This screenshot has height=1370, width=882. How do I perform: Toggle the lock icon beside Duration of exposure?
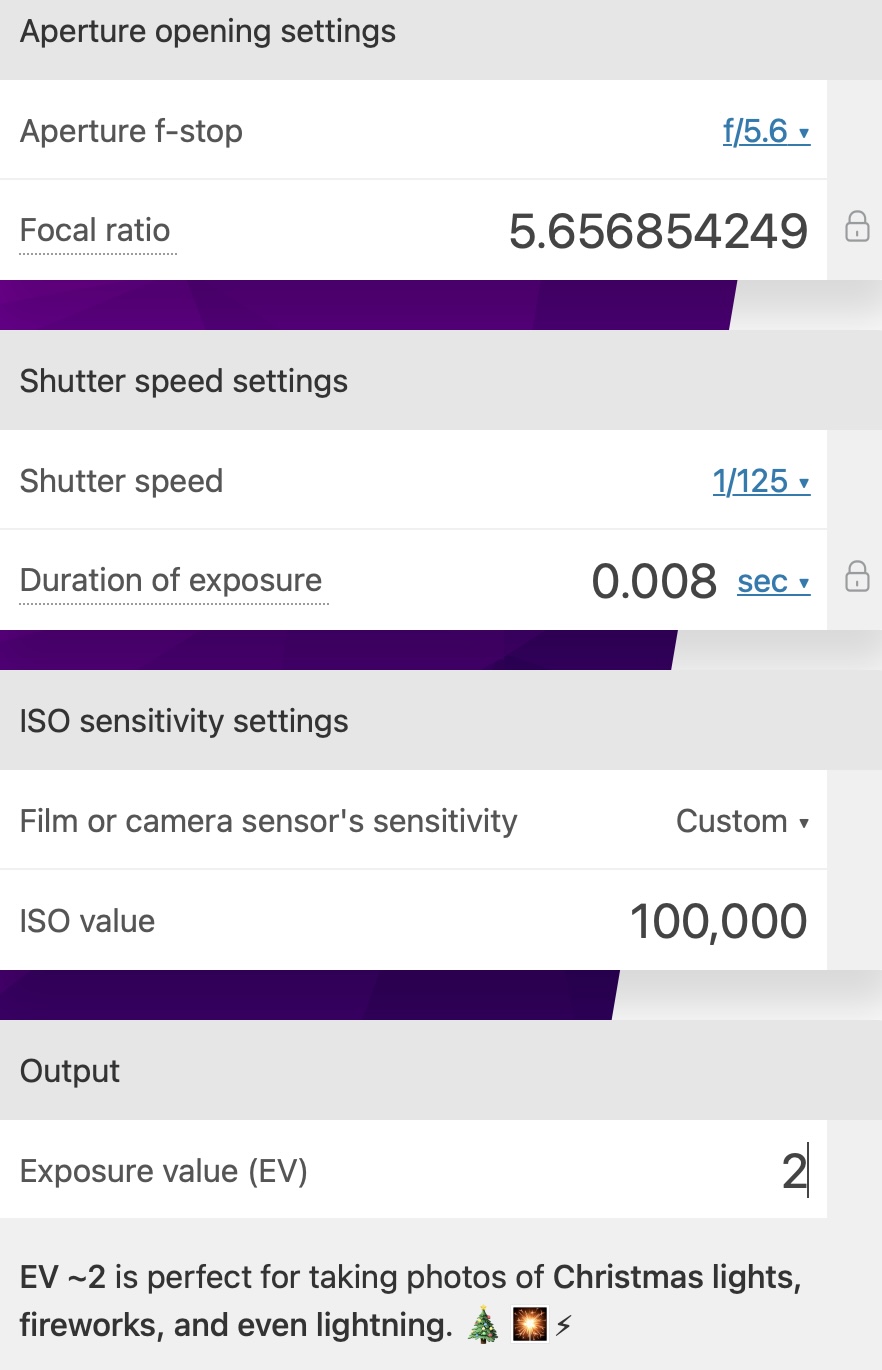[x=857, y=577]
